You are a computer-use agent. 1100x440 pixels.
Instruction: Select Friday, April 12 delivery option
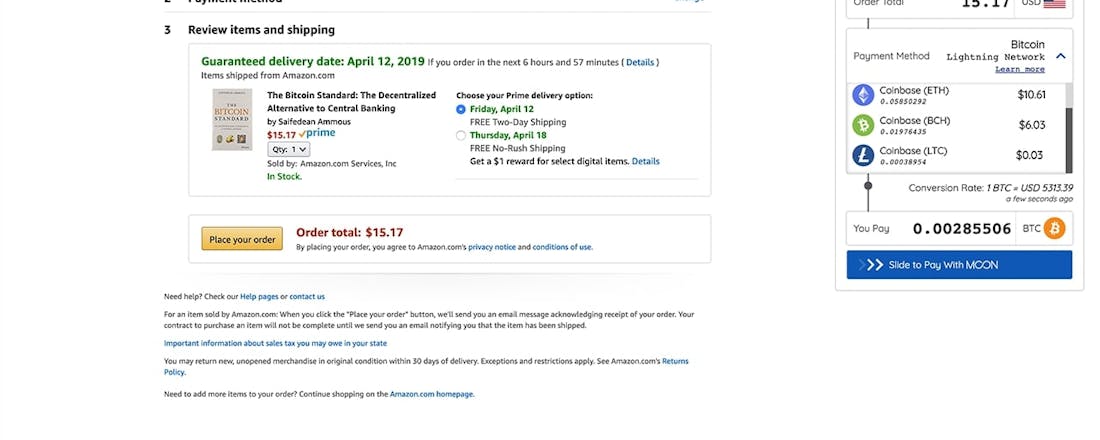(461, 109)
